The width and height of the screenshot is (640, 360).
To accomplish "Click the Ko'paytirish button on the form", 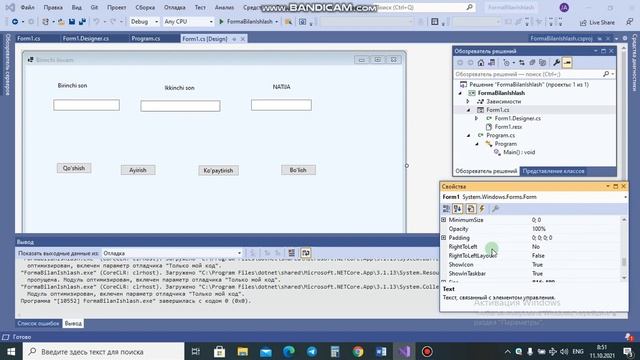I will [218, 171].
